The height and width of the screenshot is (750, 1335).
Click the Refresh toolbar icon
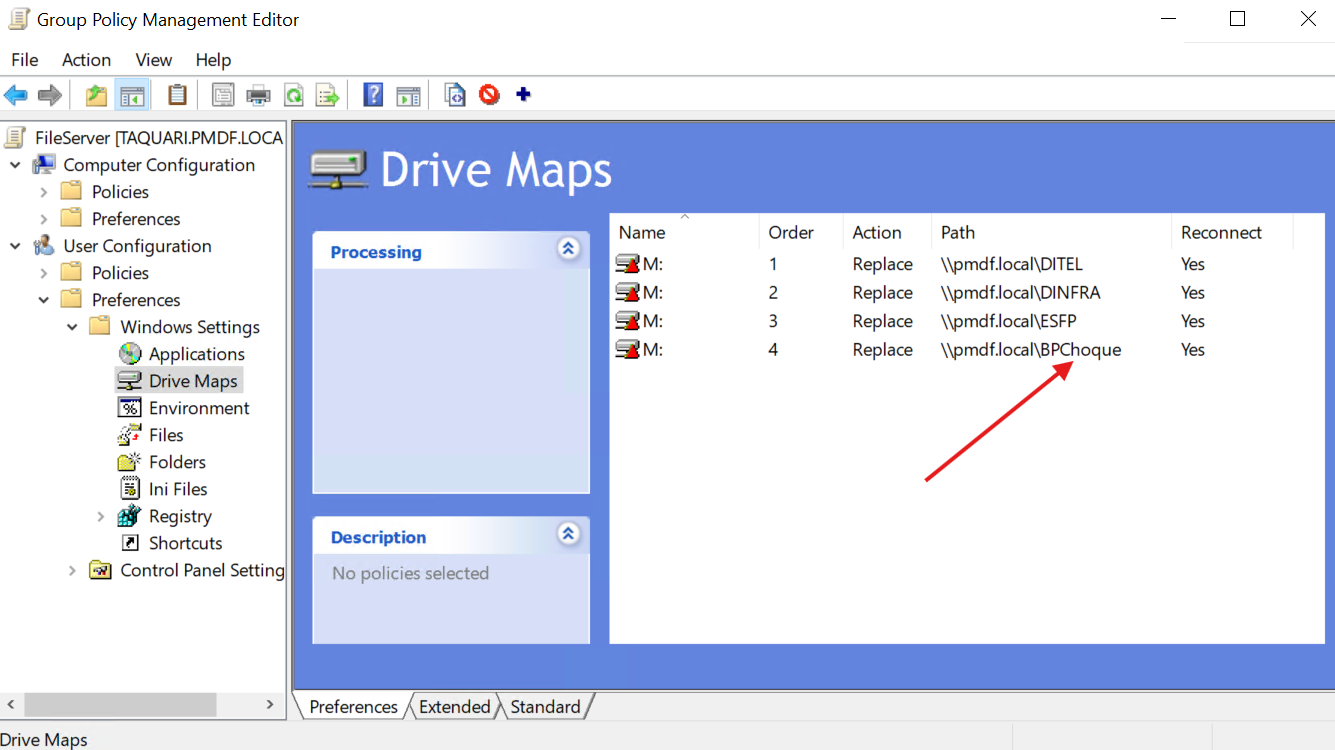(293, 95)
